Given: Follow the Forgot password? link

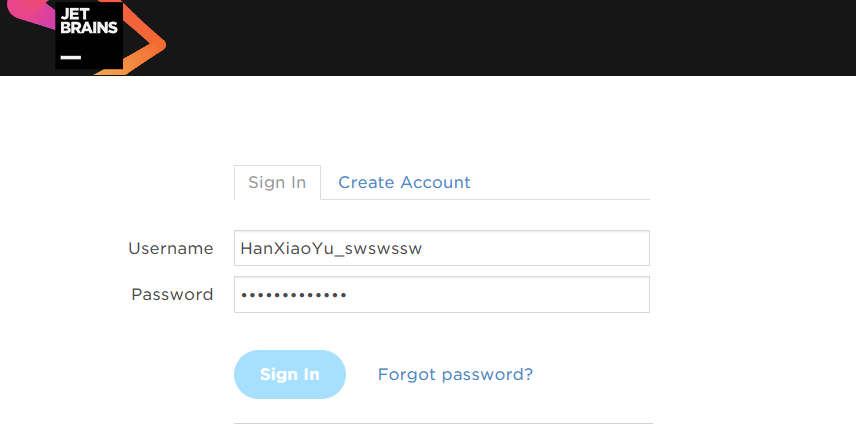Looking at the screenshot, I should click(x=455, y=374).
